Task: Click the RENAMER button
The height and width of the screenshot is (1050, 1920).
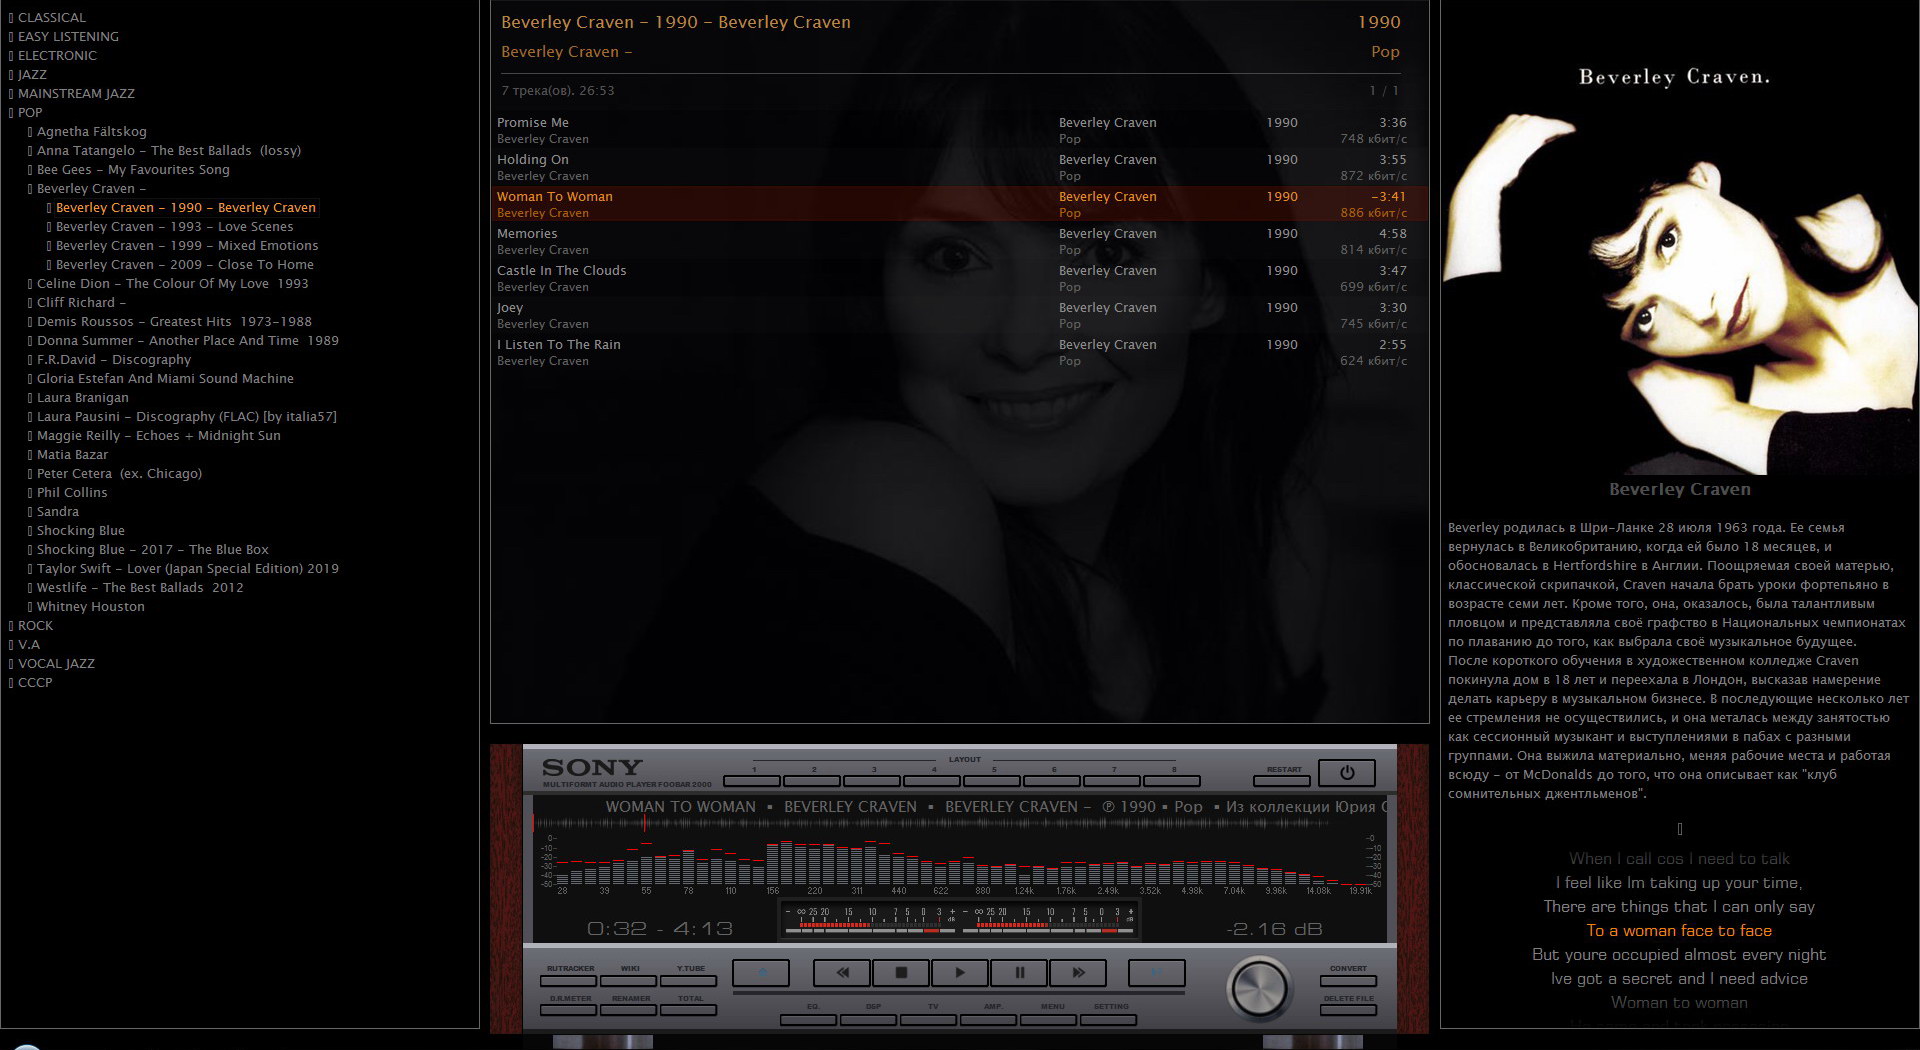Action: pos(630,1010)
